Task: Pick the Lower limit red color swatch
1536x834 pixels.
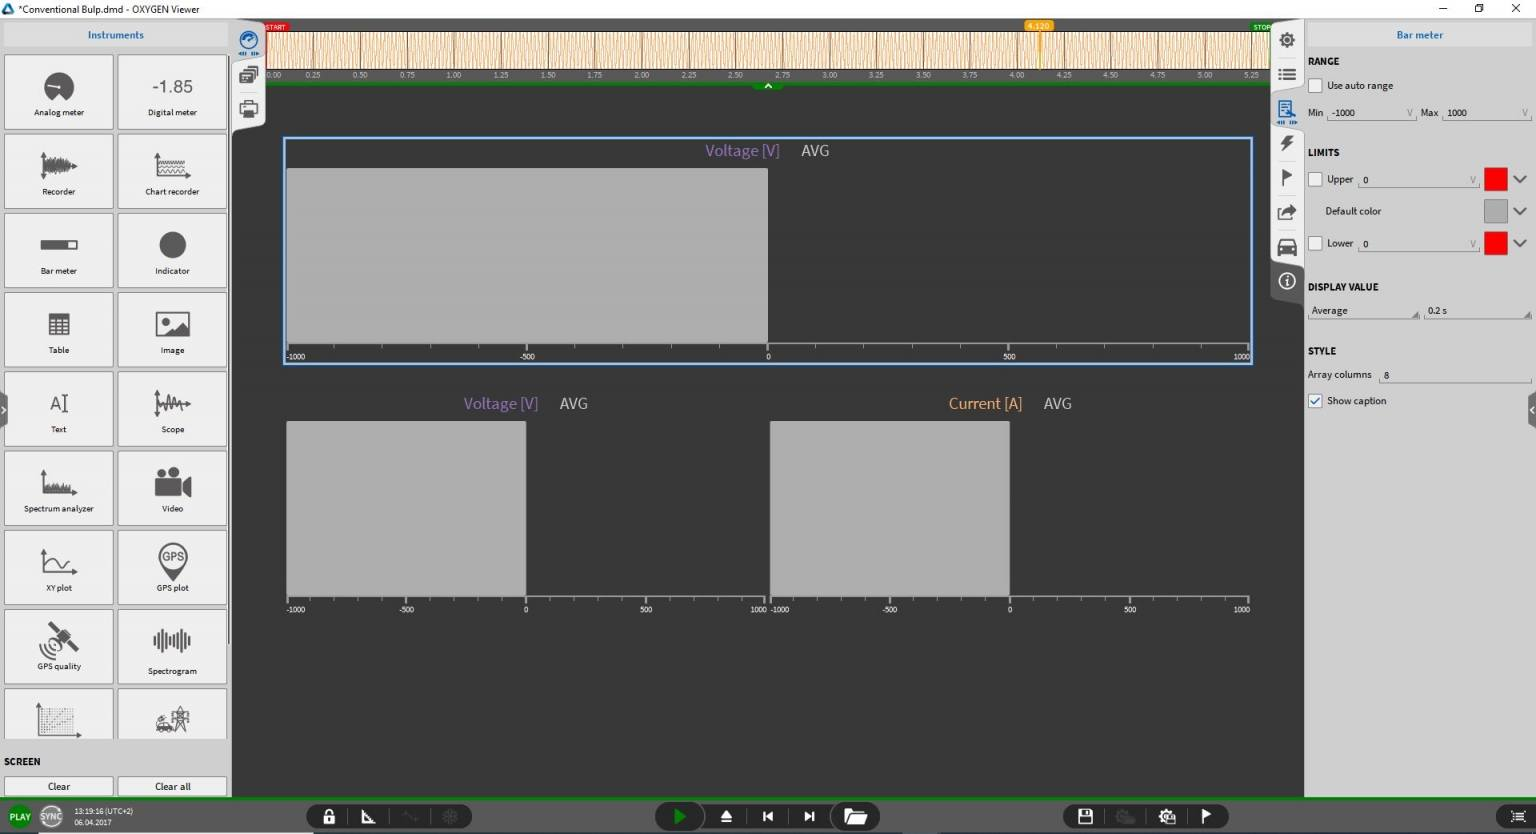Action: pyautogui.click(x=1495, y=243)
